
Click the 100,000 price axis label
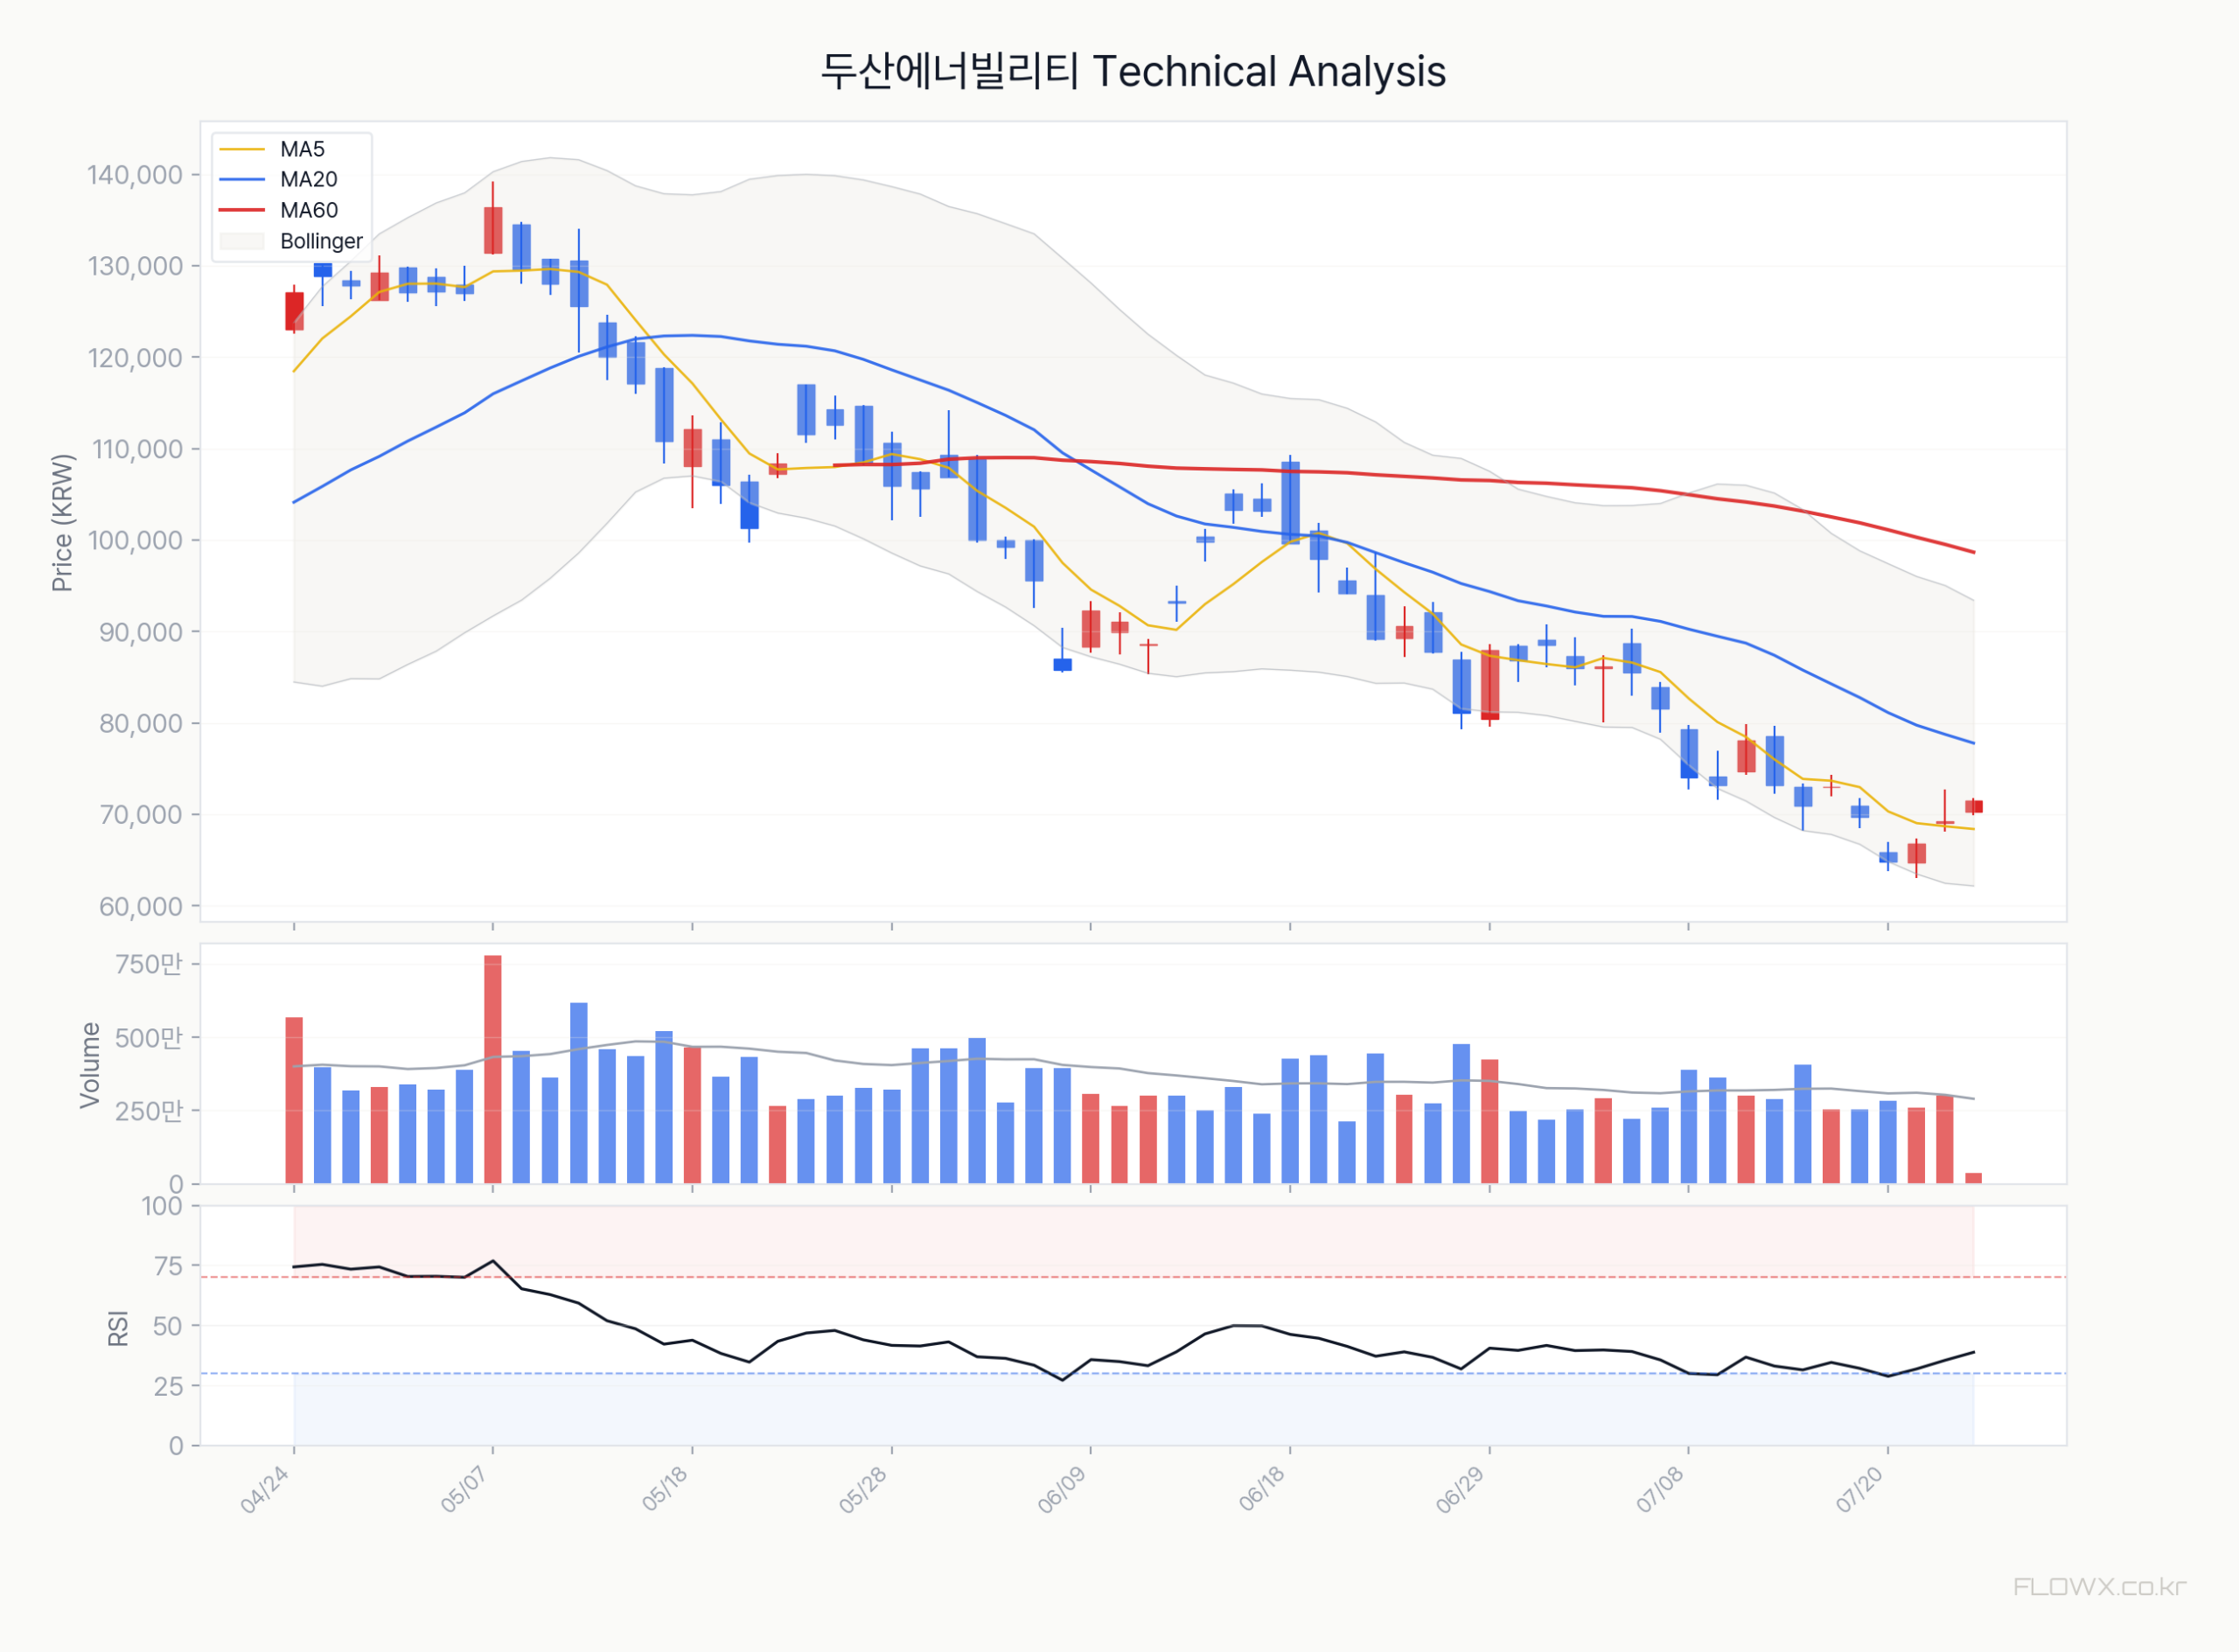click(x=135, y=540)
